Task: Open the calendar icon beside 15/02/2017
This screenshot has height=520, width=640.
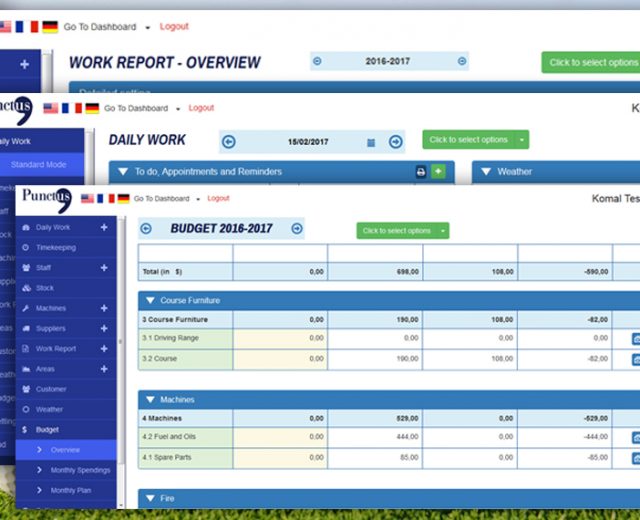Action: [371, 142]
